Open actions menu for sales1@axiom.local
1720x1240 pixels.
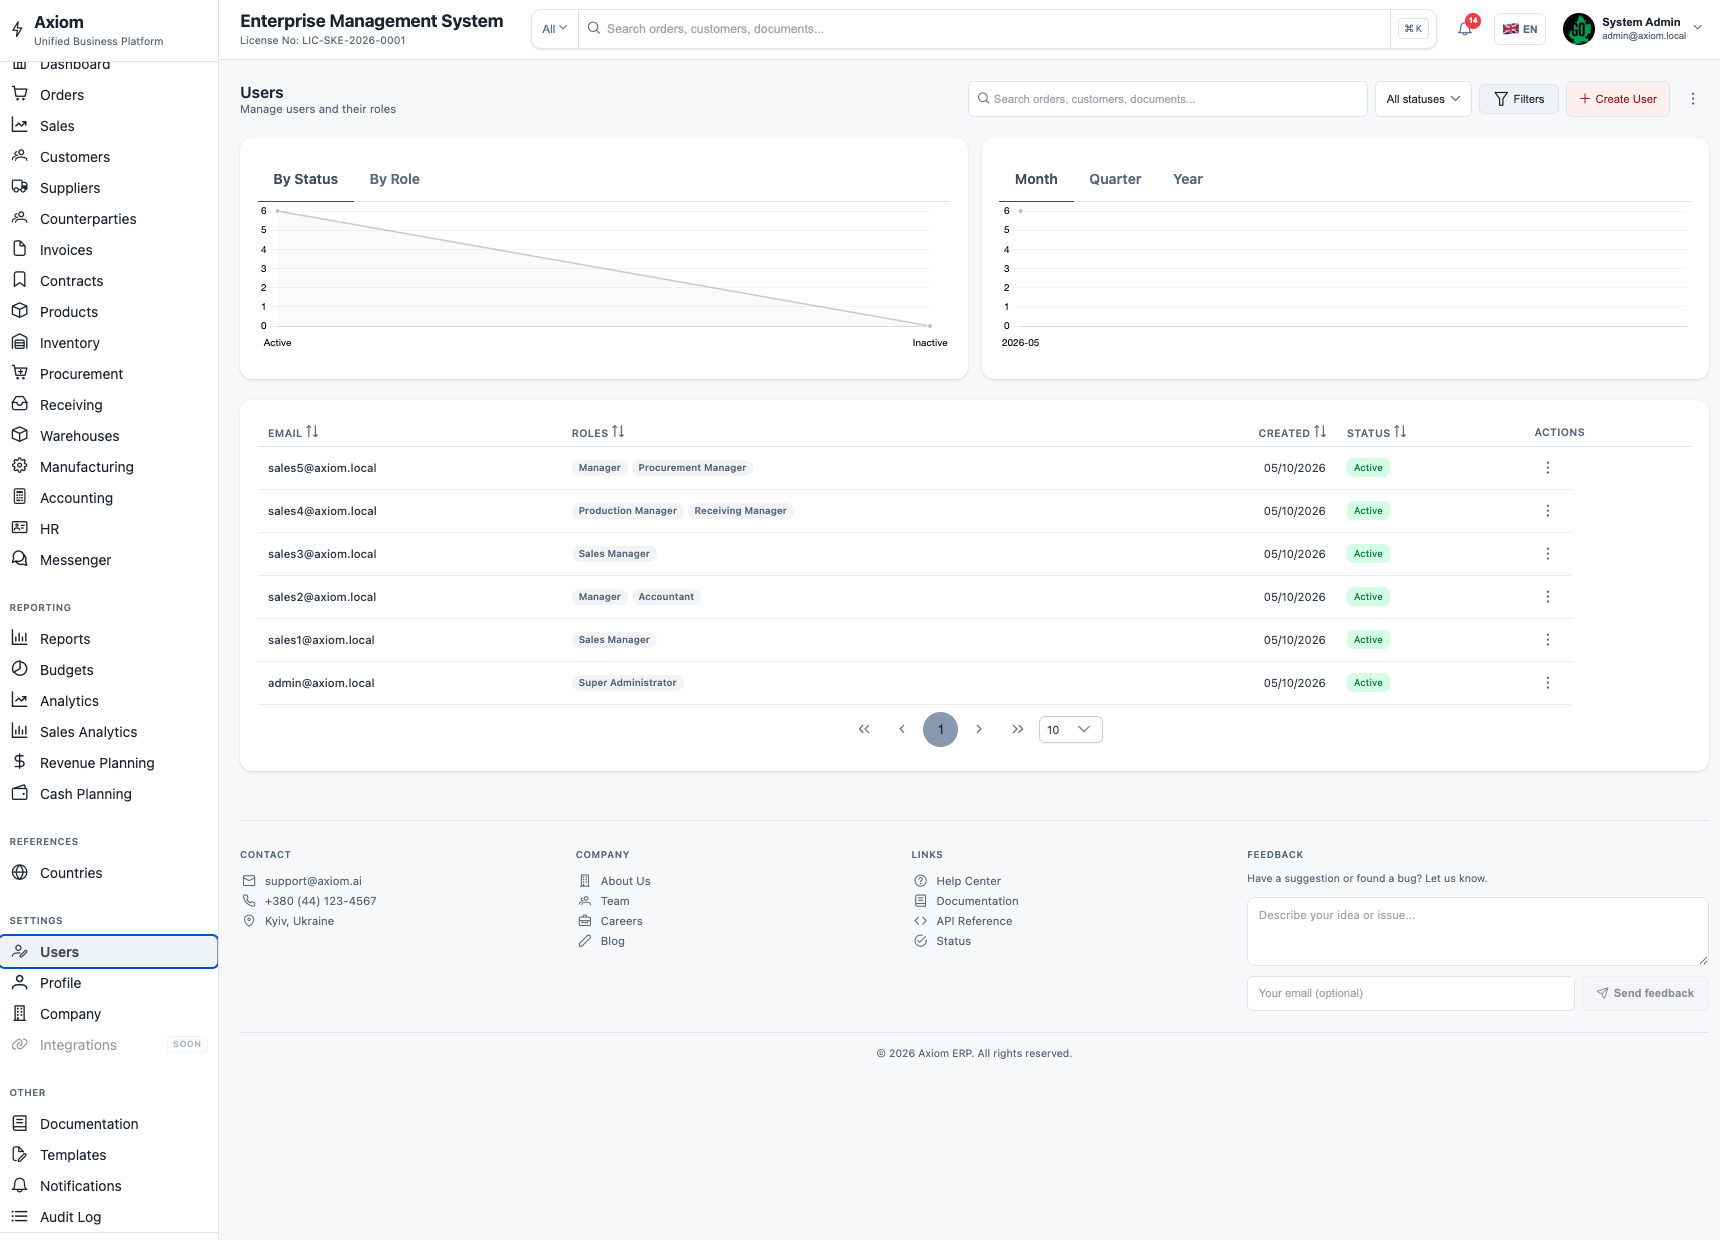pos(1548,640)
